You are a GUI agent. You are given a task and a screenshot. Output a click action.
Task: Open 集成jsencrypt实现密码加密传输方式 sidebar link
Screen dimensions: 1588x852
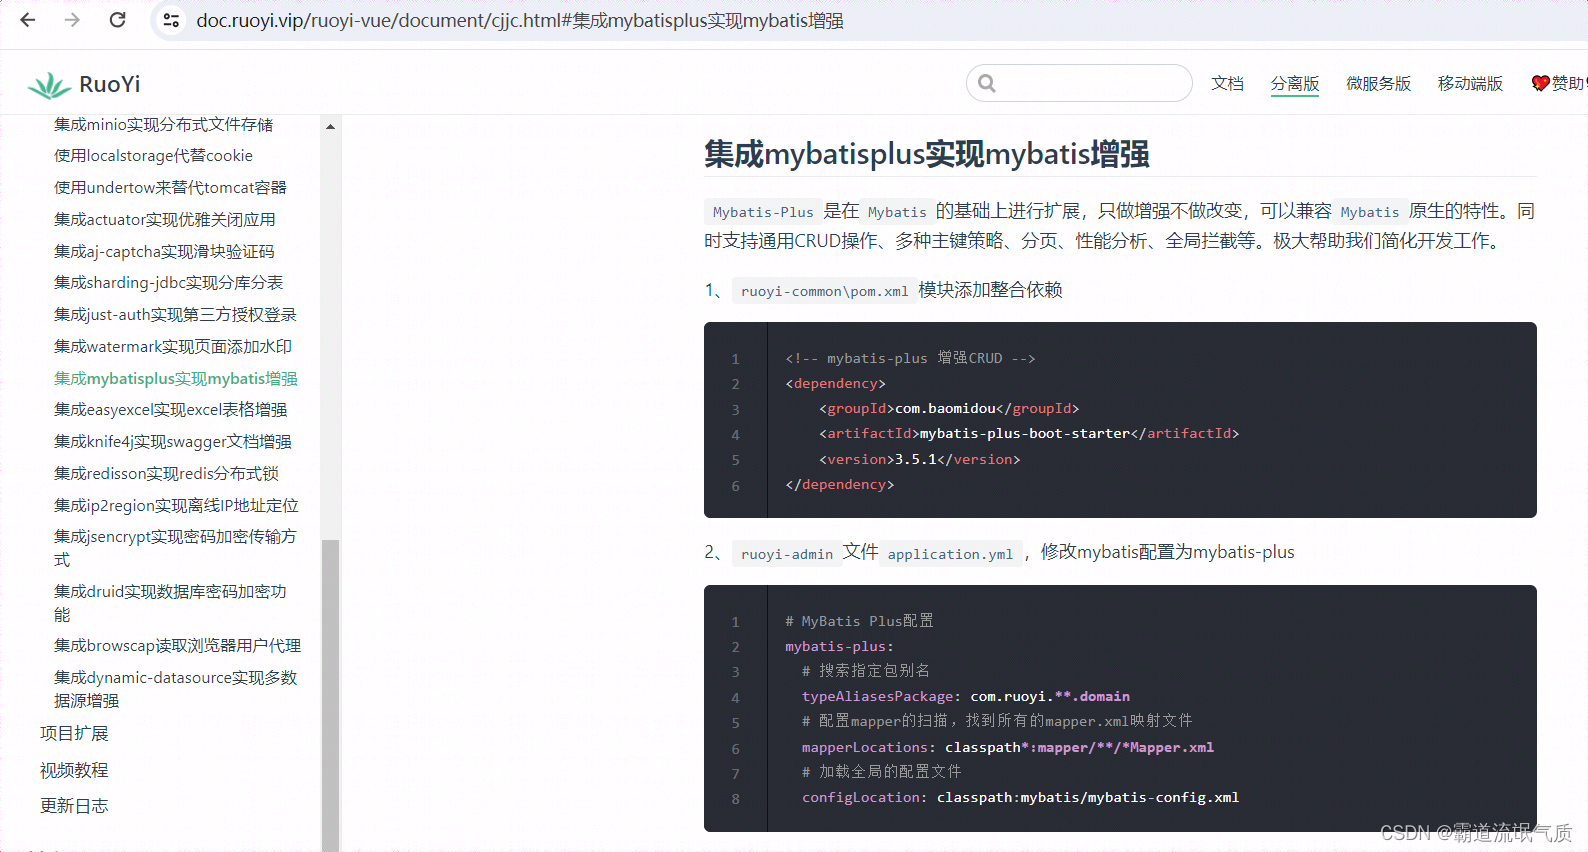[175, 548]
